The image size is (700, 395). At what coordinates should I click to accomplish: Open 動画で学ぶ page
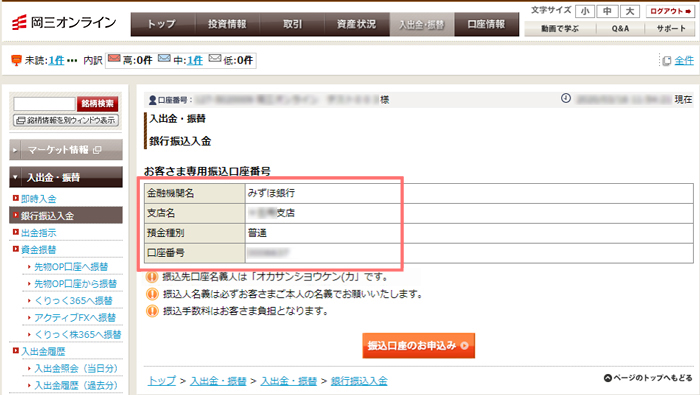click(x=560, y=29)
